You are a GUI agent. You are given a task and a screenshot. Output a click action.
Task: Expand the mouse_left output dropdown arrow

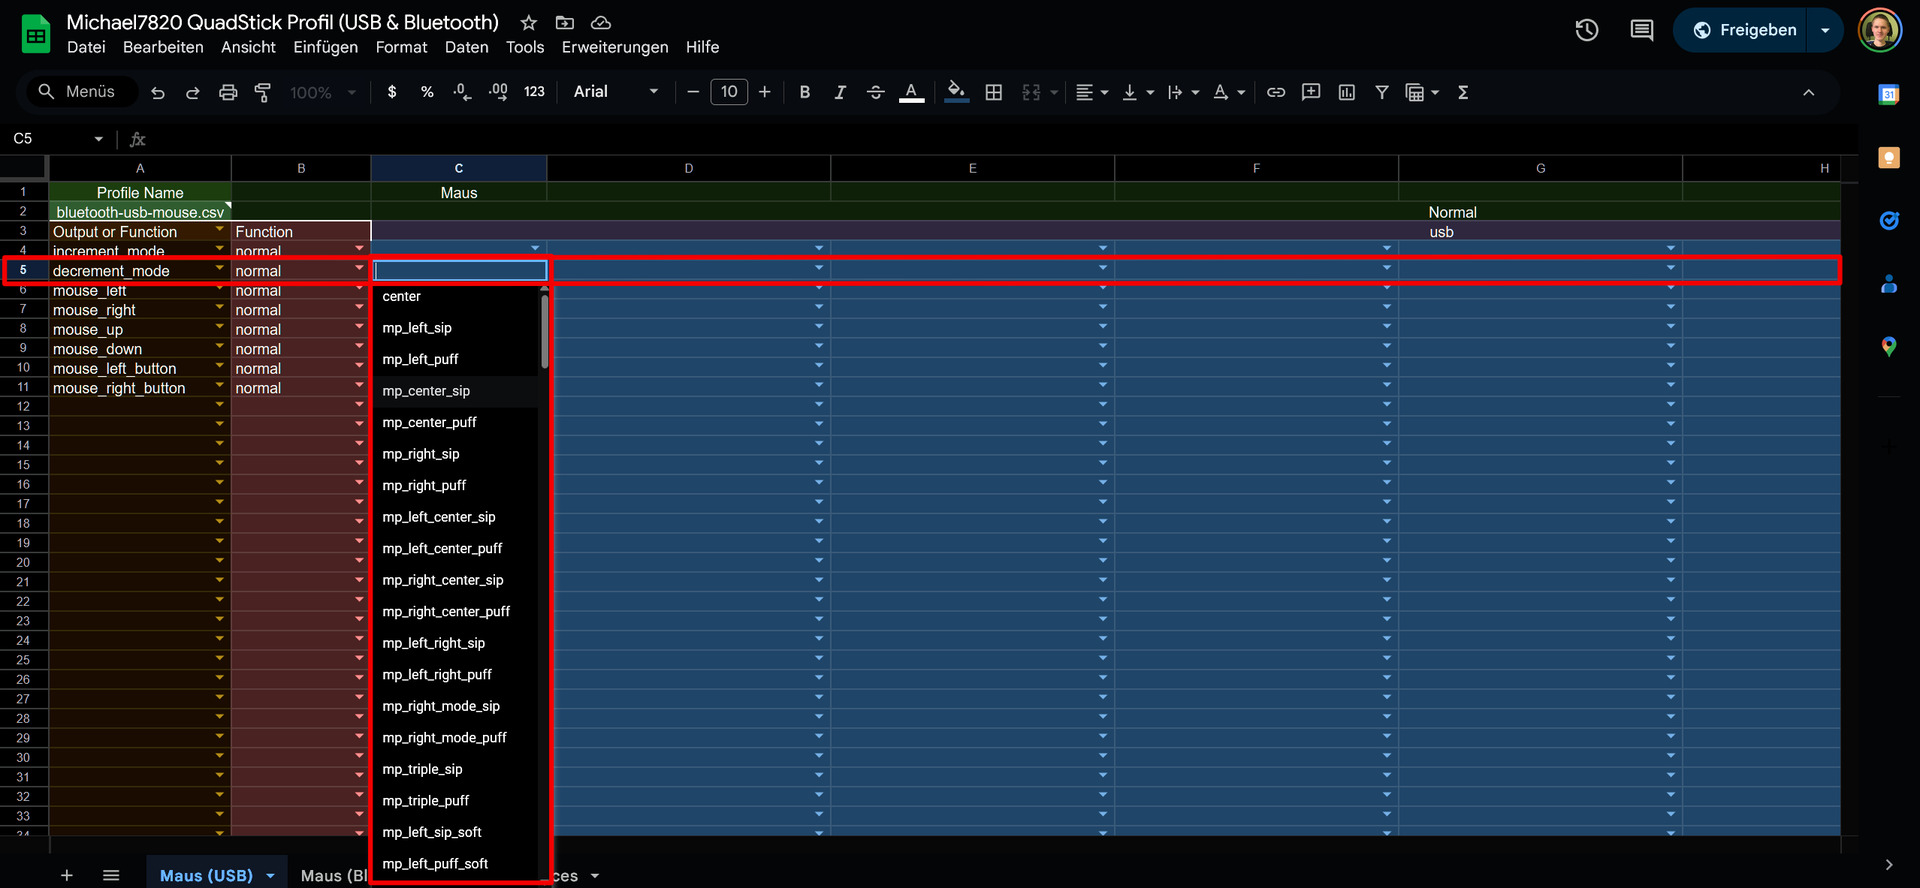point(220,290)
